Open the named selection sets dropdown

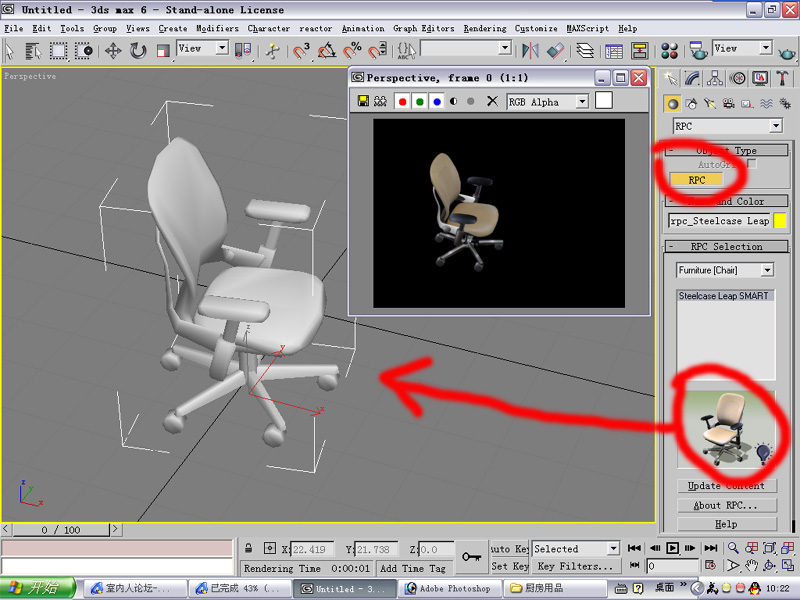click(x=466, y=48)
